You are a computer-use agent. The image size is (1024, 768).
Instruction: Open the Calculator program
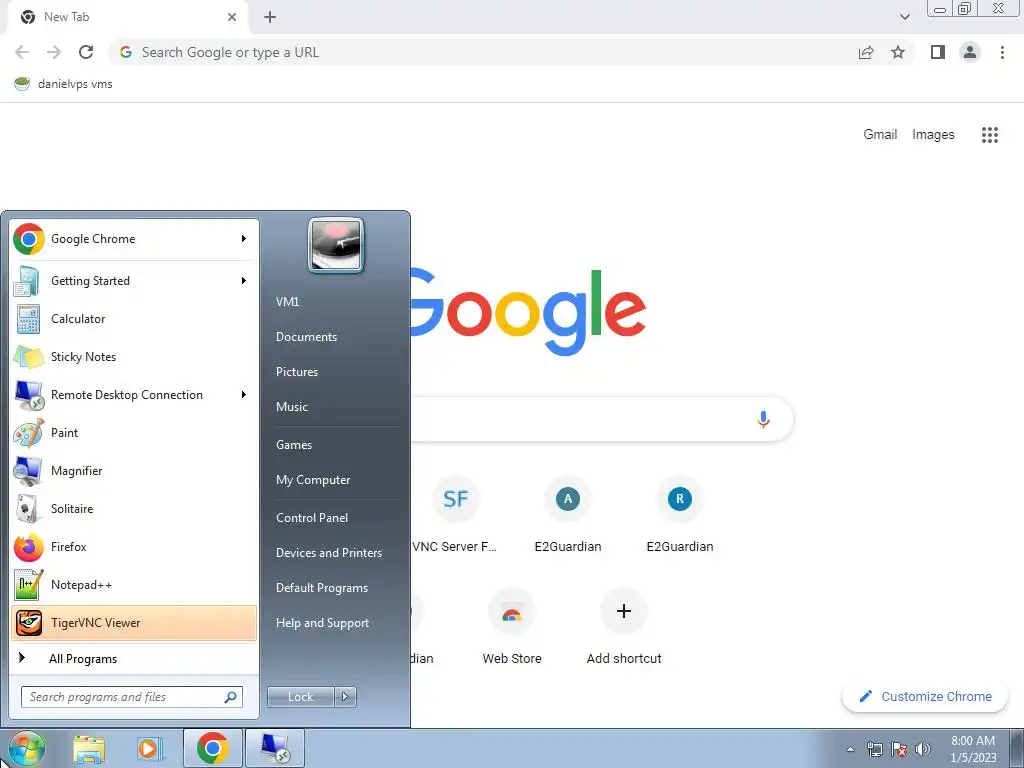coord(134,319)
